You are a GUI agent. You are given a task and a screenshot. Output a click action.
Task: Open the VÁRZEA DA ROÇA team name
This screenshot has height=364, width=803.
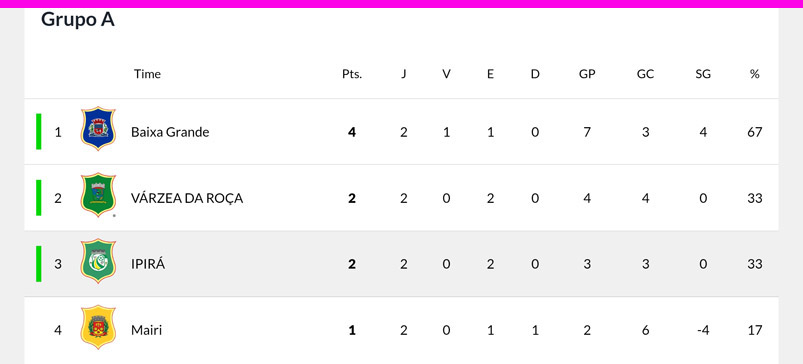click(187, 198)
